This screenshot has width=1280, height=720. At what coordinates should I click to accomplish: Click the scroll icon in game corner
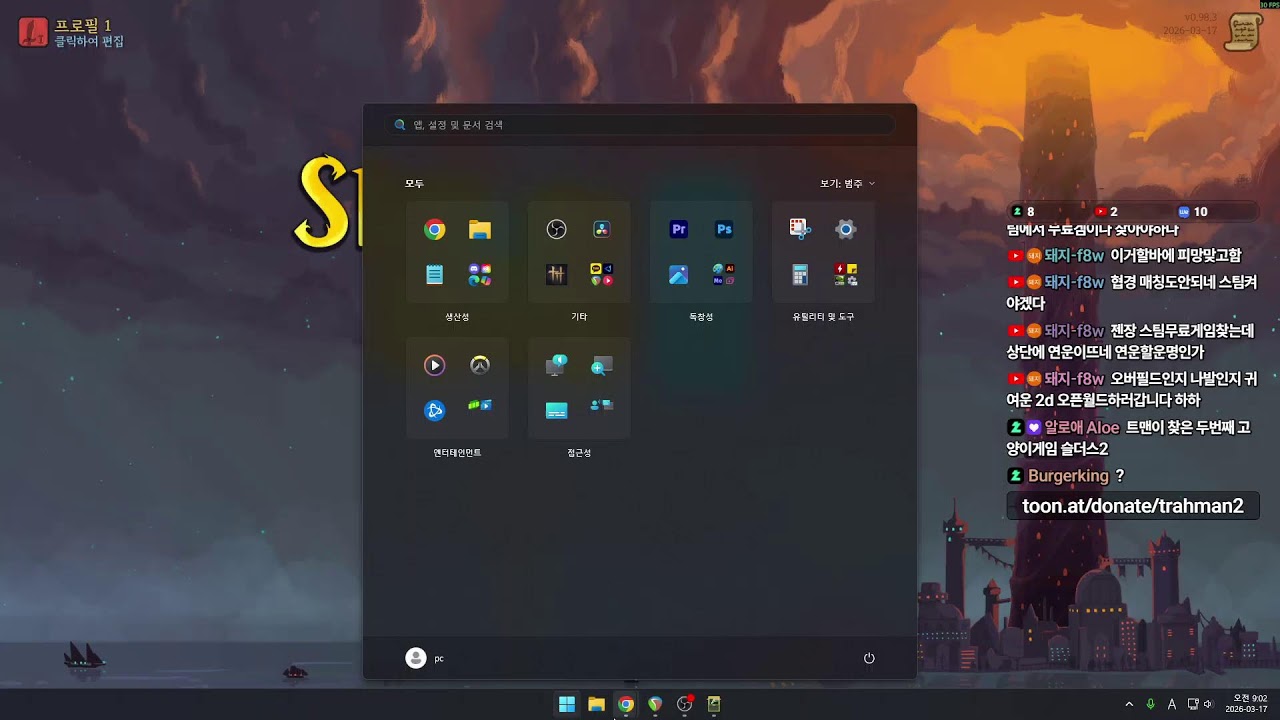(x=1245, y=30)
